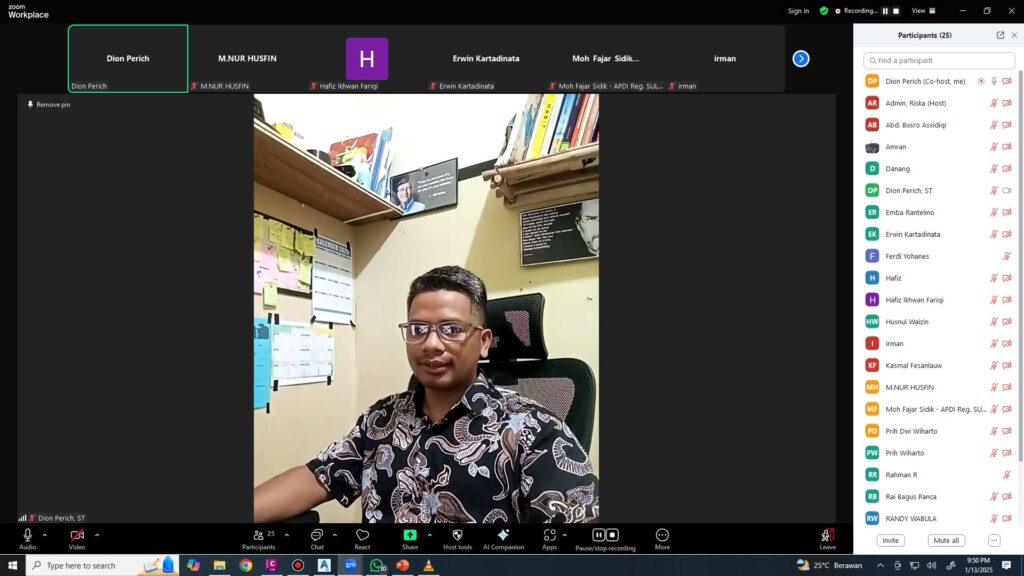The width and height of the screenshot is (1024, 576).
Task: Open Host tools shield icon
Action: [x=457, y=536]
